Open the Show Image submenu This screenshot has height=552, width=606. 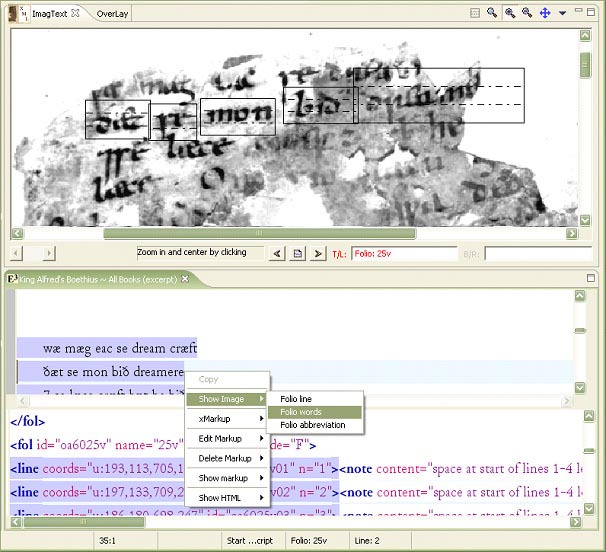227,399
